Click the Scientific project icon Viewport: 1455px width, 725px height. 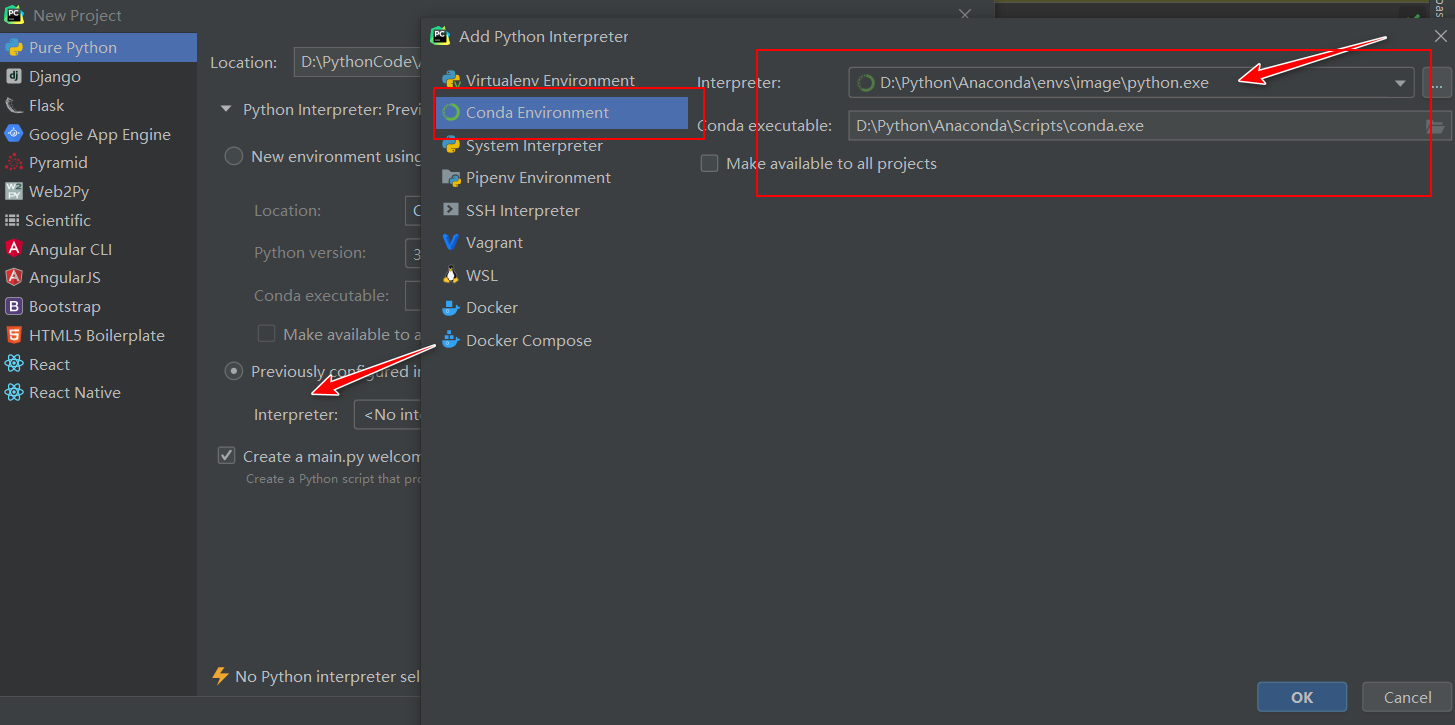(x=13, y=220)
